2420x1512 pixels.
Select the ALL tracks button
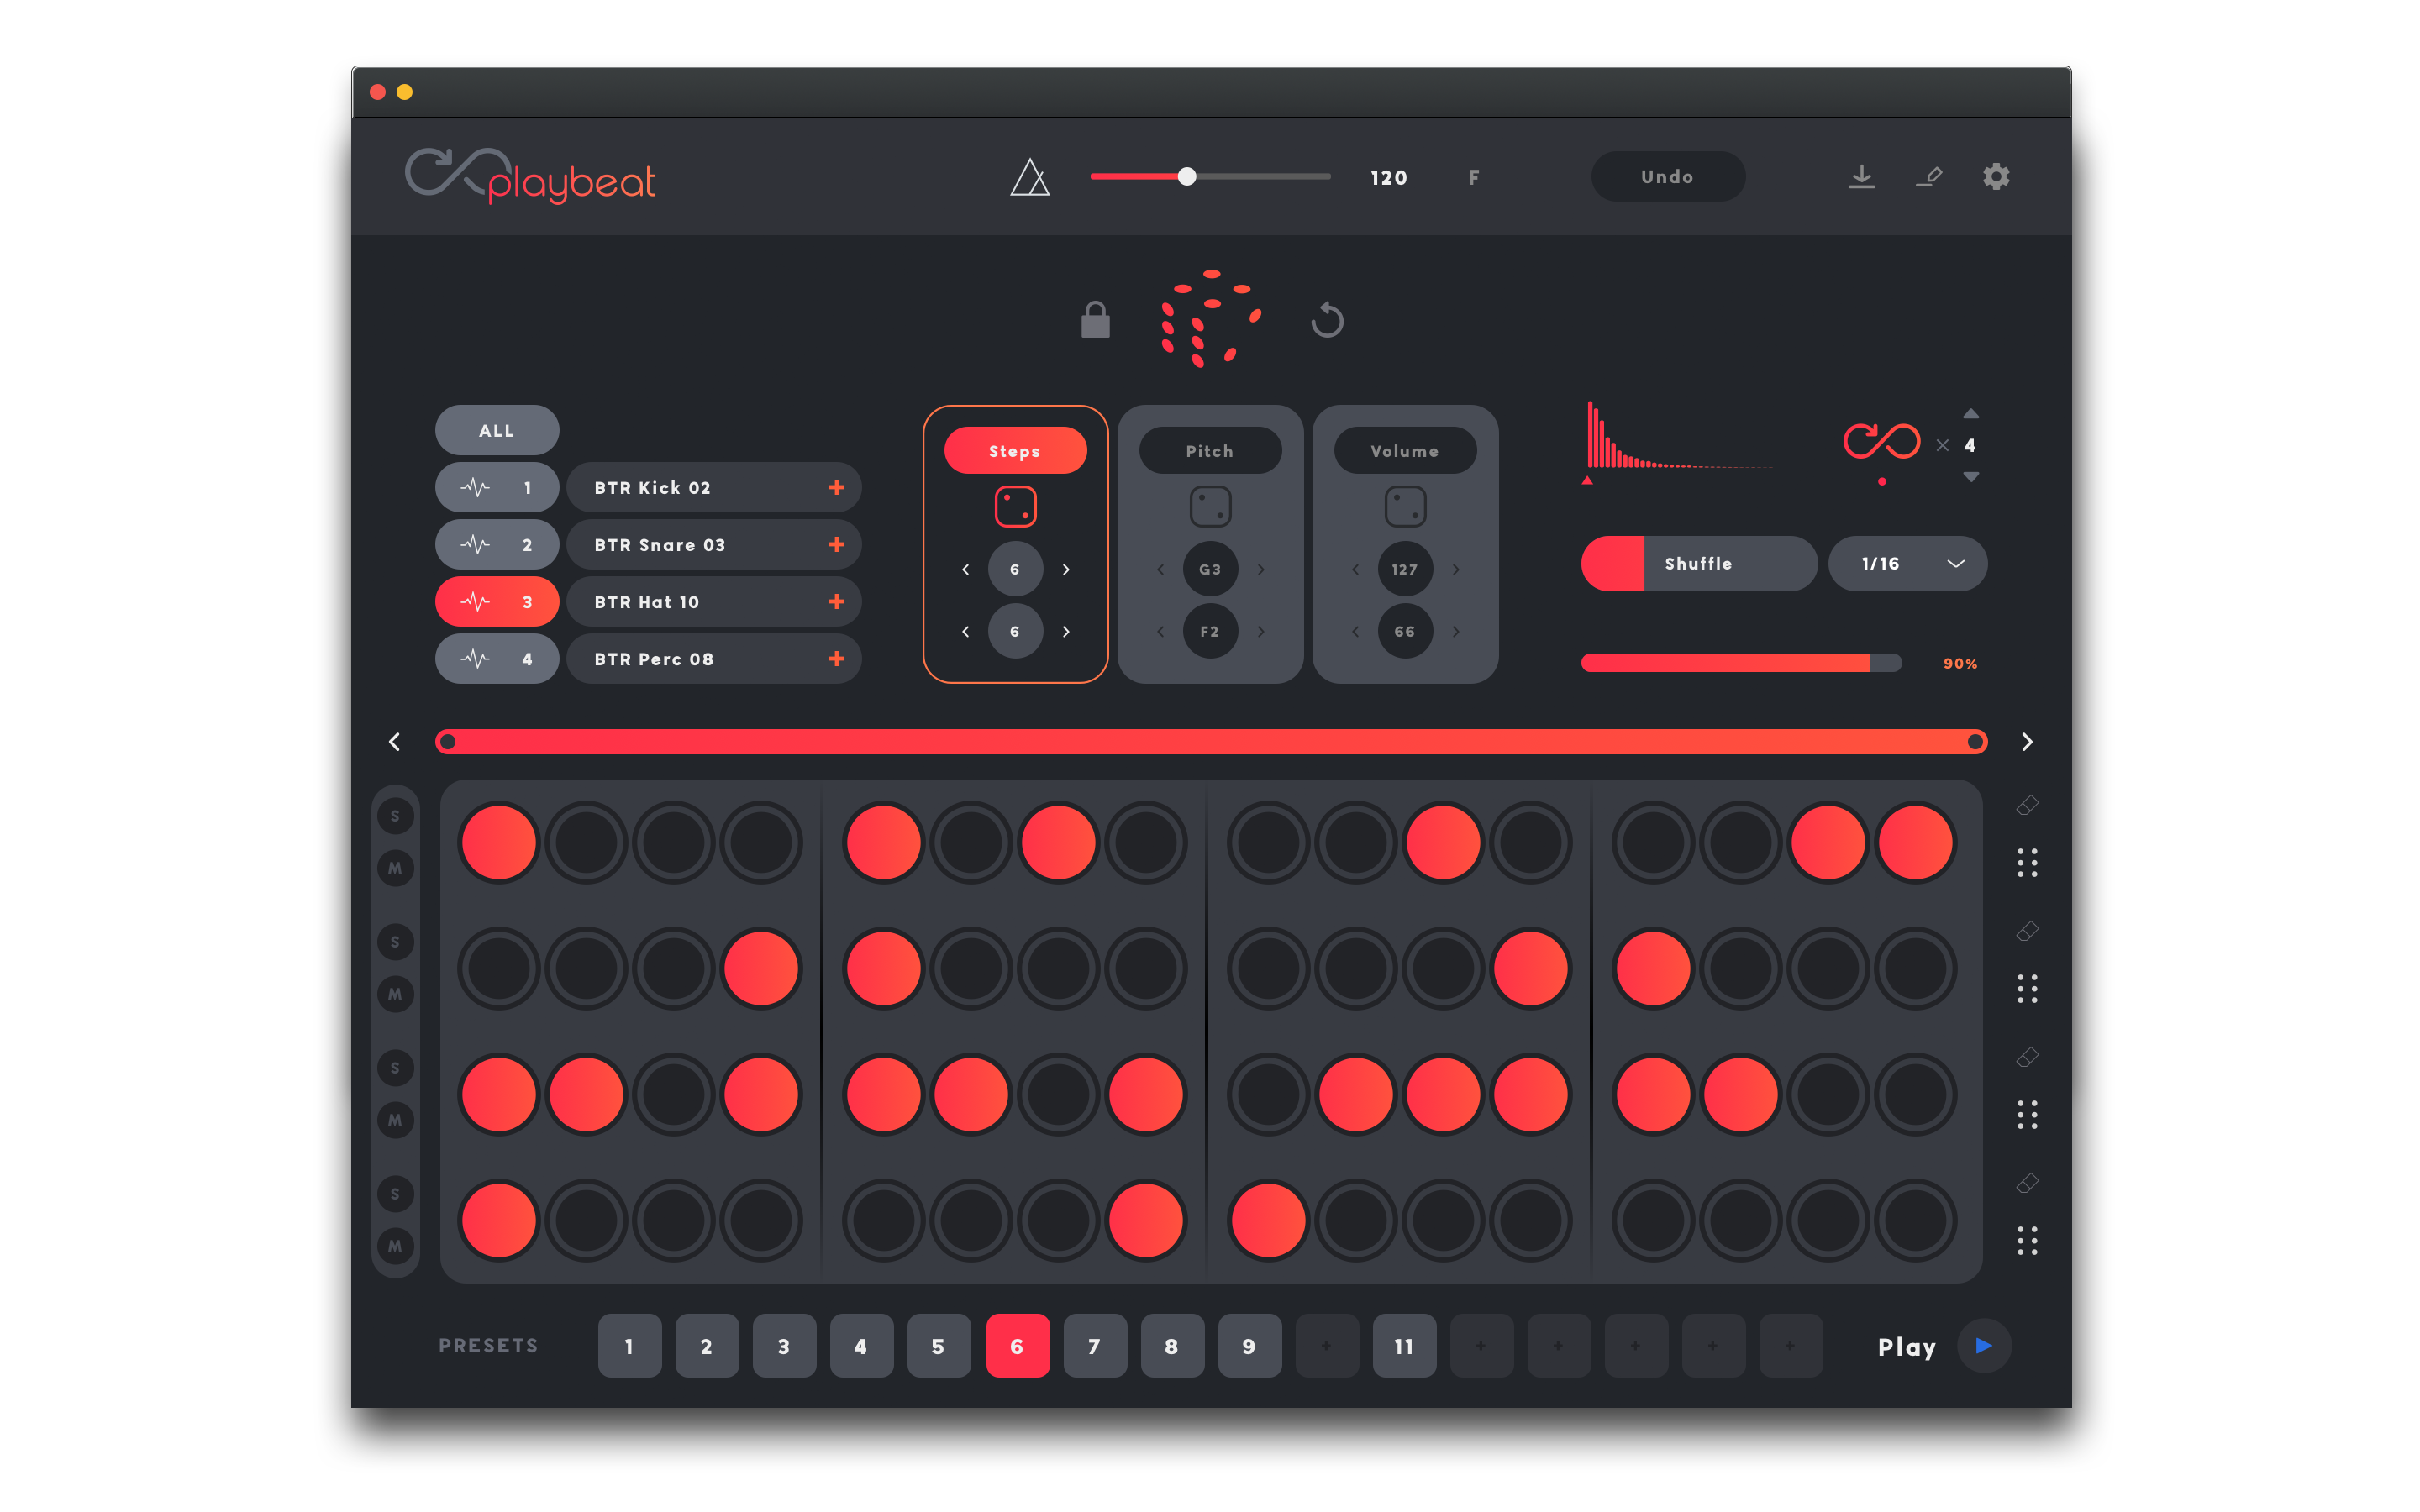pos(497,430)
